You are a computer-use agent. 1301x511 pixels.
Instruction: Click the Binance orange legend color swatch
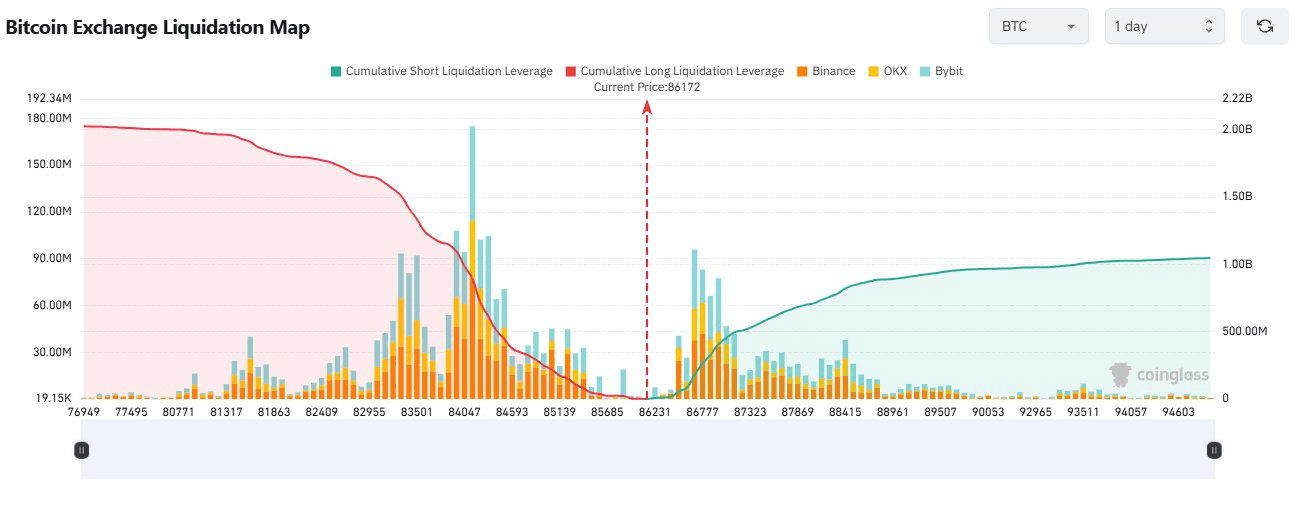[802, 71]
